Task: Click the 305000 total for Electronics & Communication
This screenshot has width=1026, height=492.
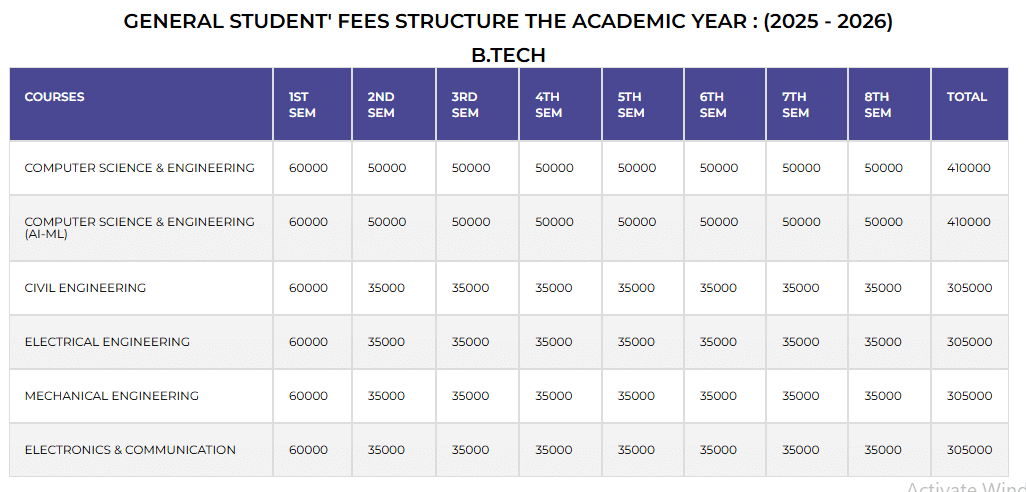Action: (969, 450)
